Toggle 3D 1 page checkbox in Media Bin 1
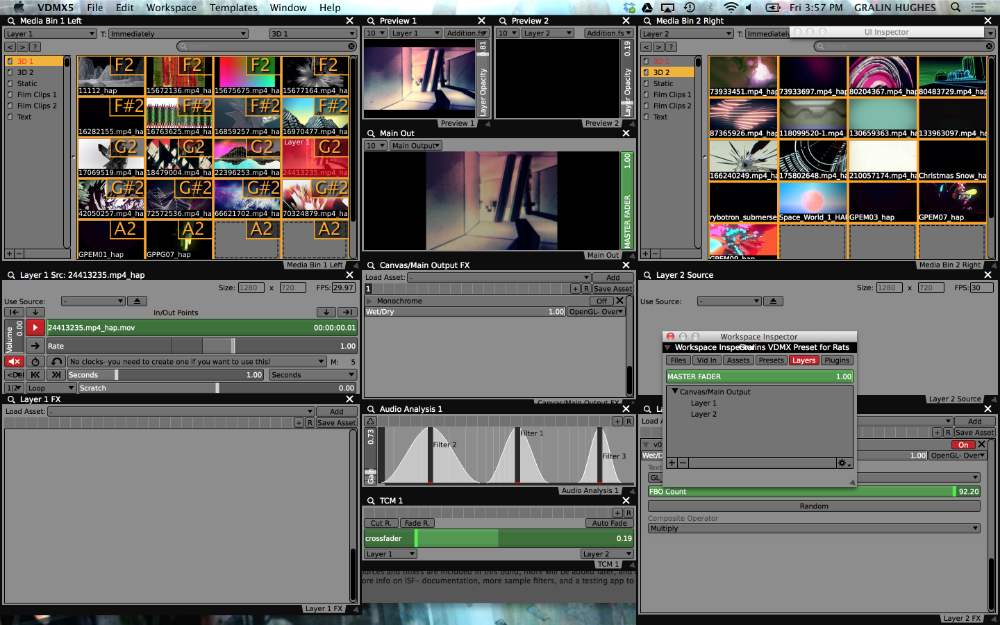The image size is (1000, 625). [10, 61]
